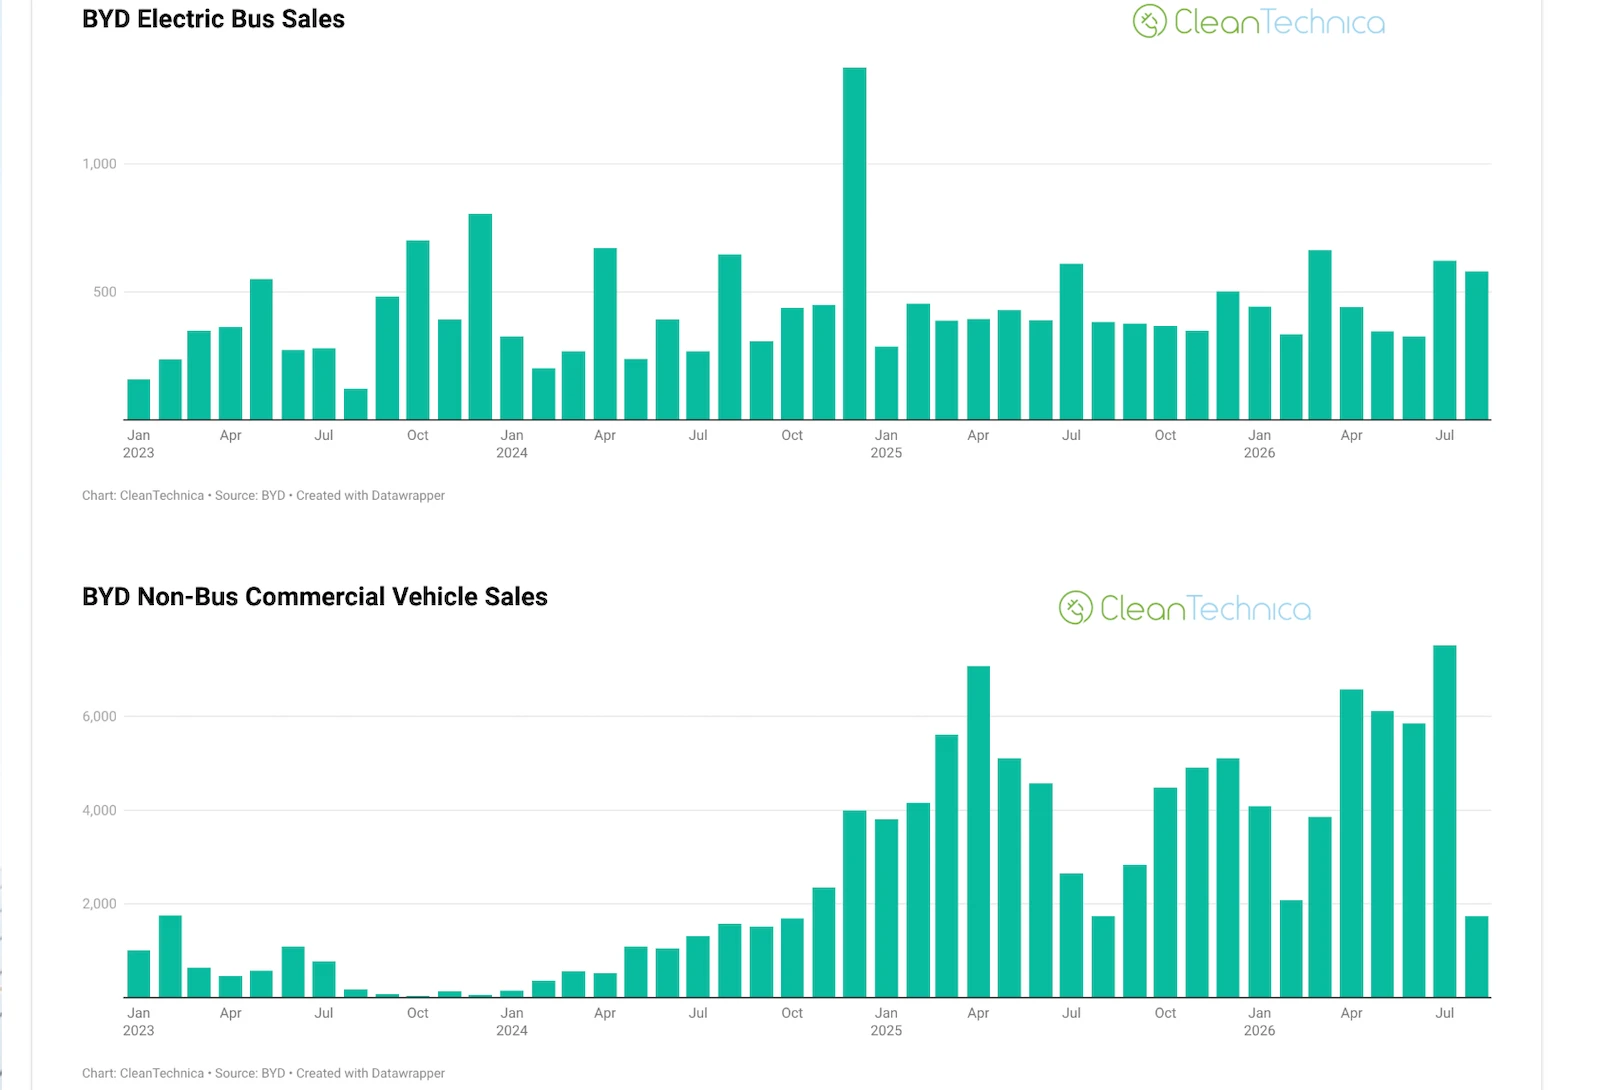Click the 6,000 y-axis label in the Non-Bus chart
1600x1090 pixels.
coord(99,716)
